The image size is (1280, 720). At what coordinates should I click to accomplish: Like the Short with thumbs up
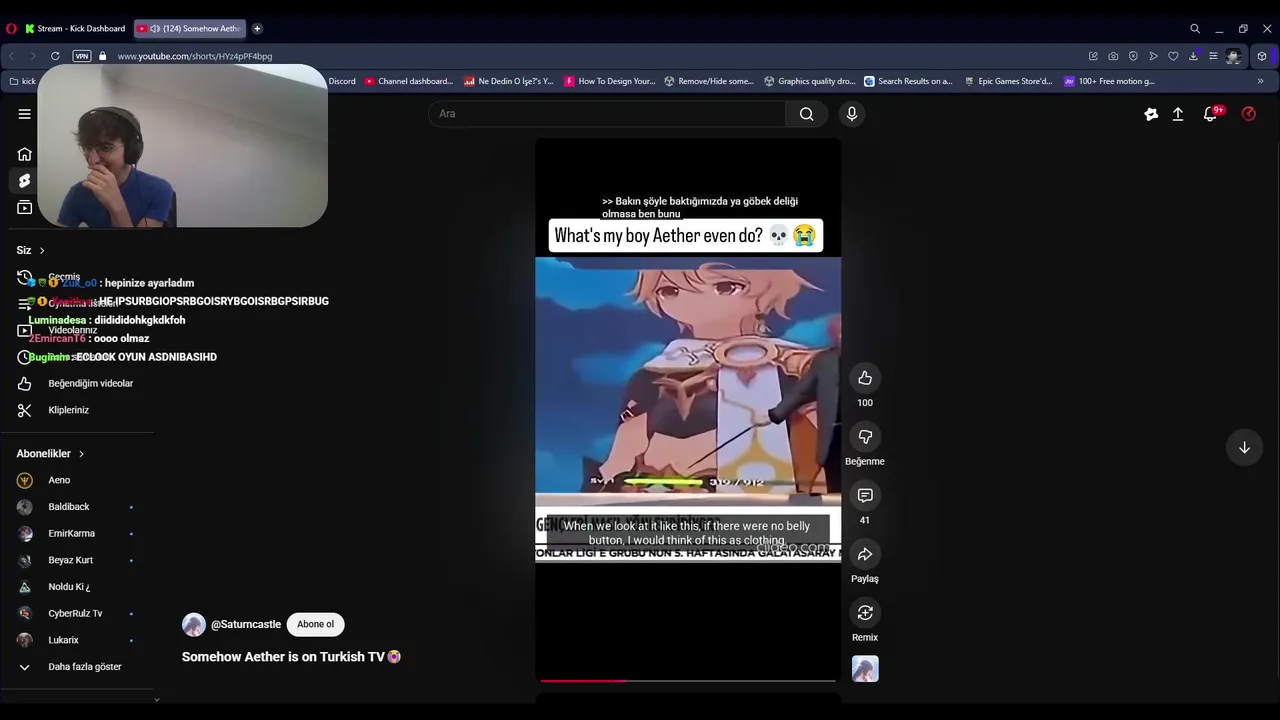865,378
